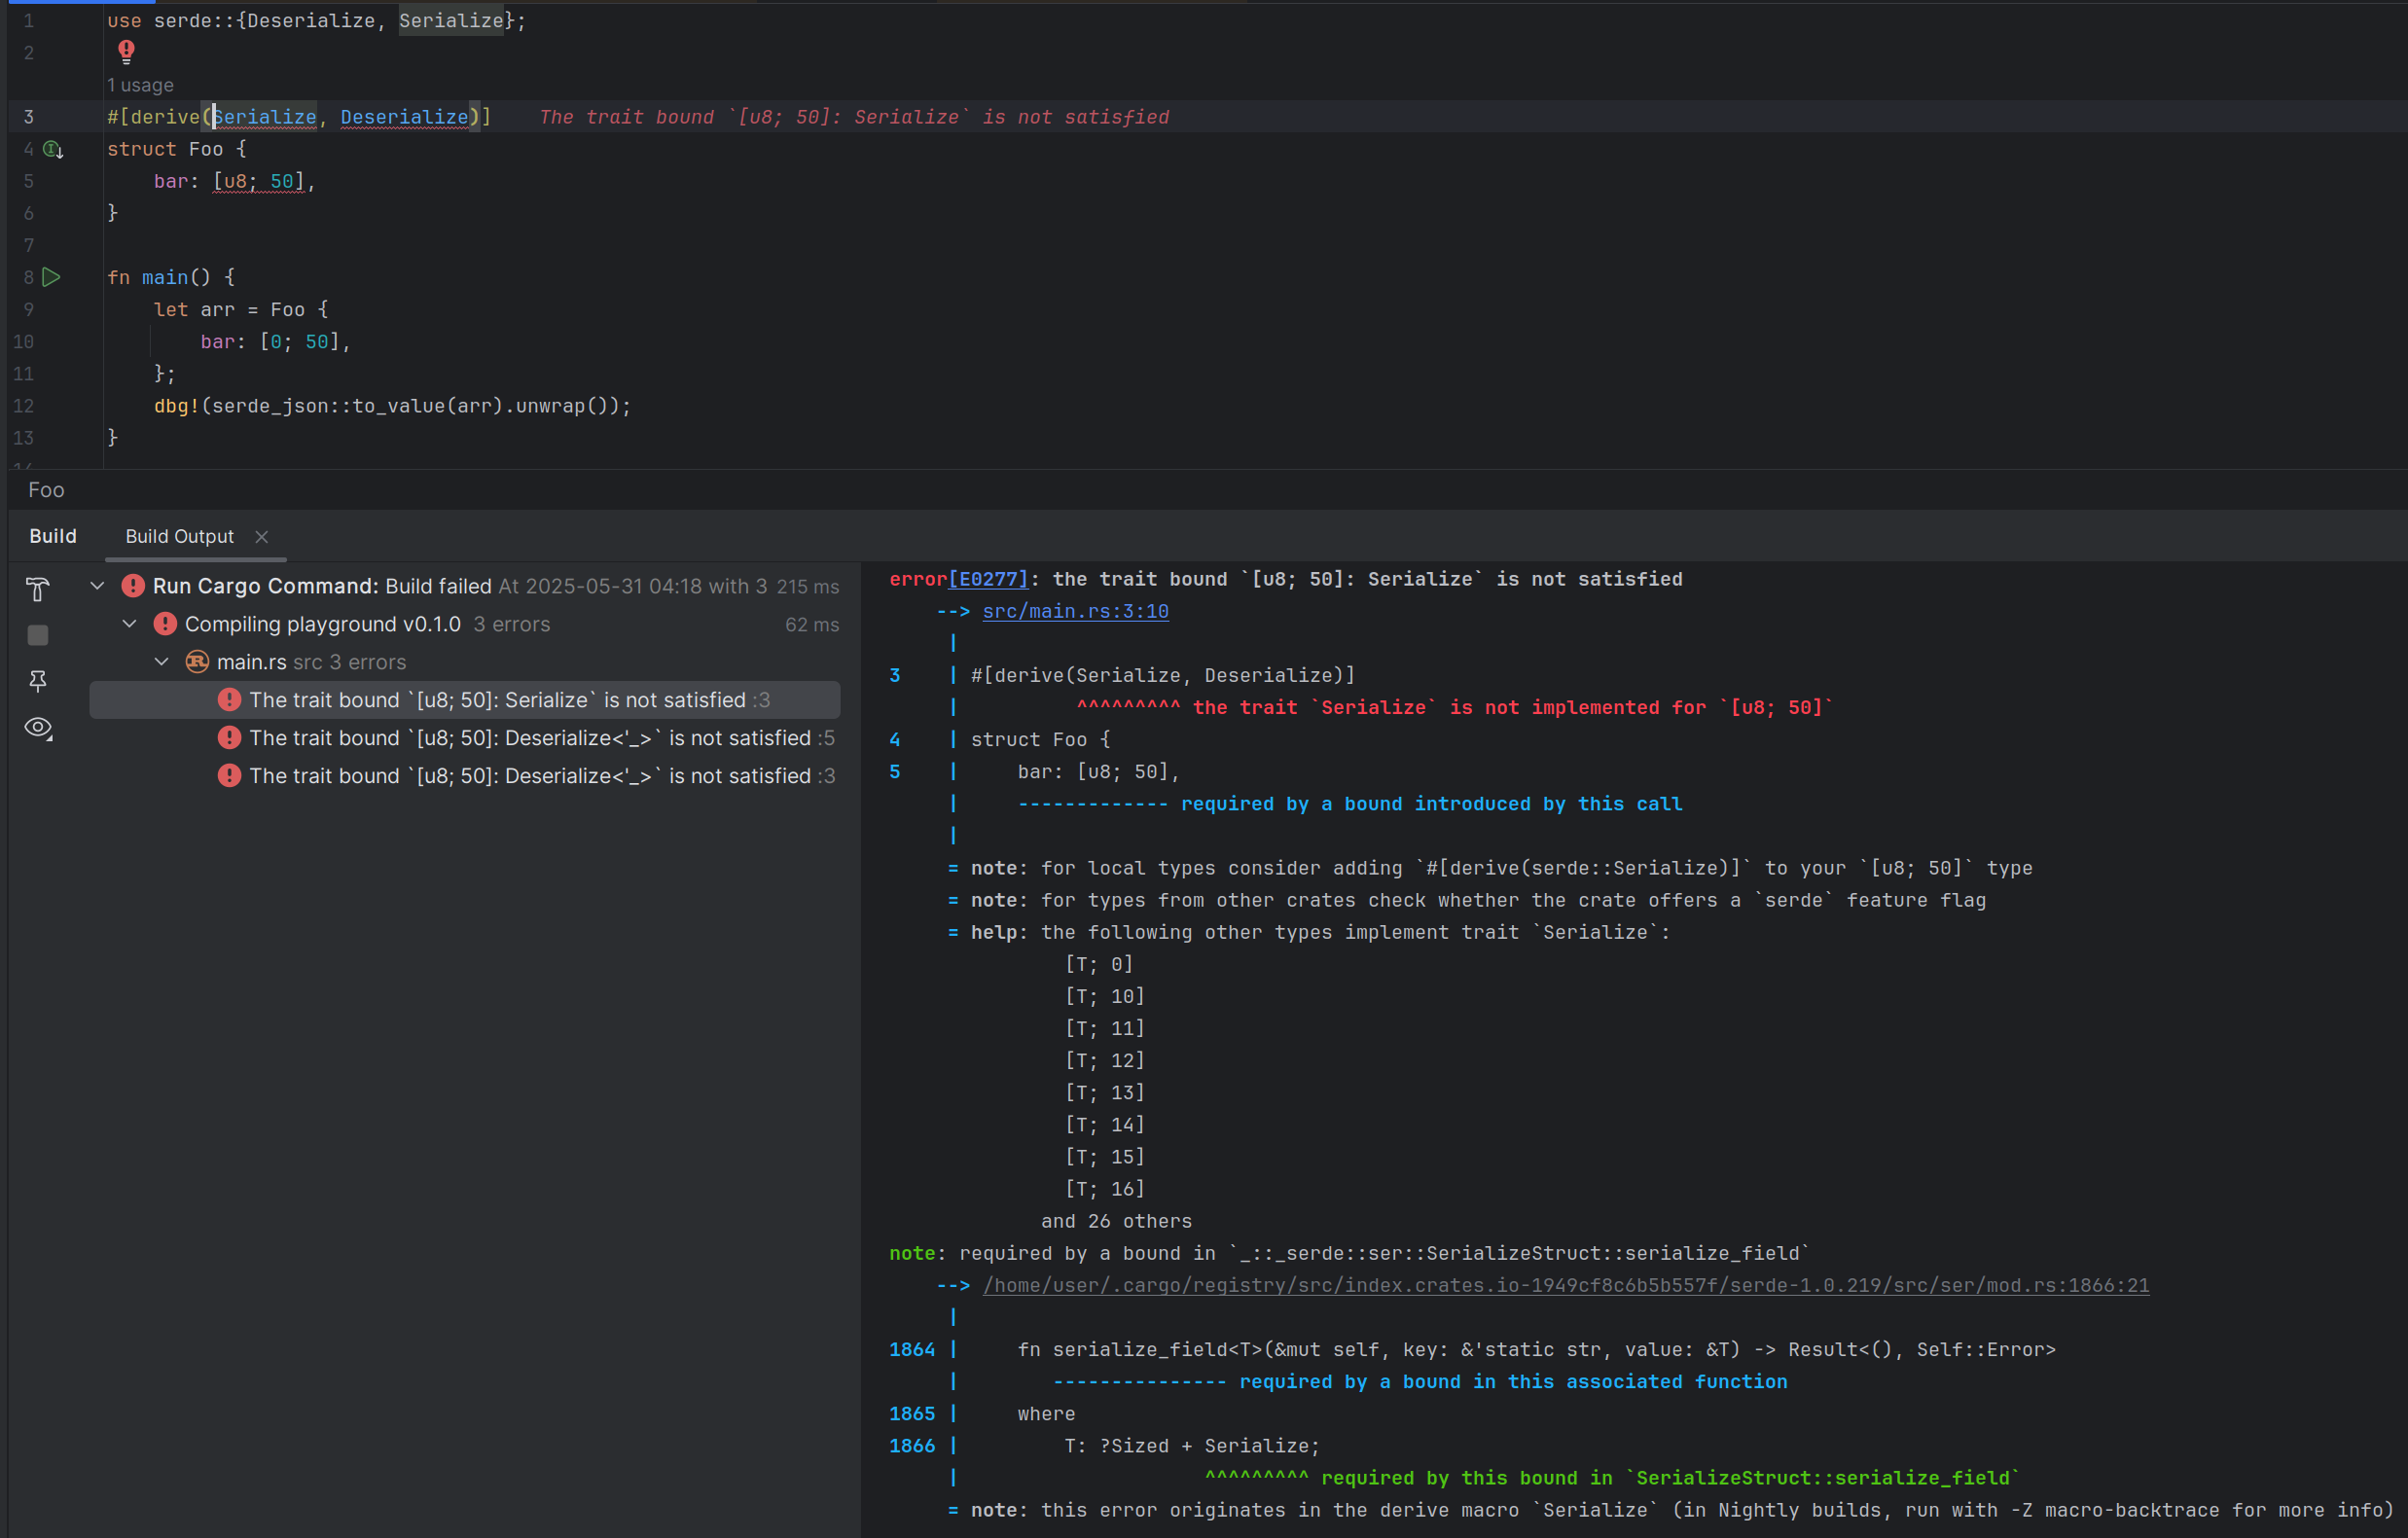The width and height of the screenshot is (2408, 1538).
Task: Click the 1 usage inlay hint
Action: tap(140, 85)
